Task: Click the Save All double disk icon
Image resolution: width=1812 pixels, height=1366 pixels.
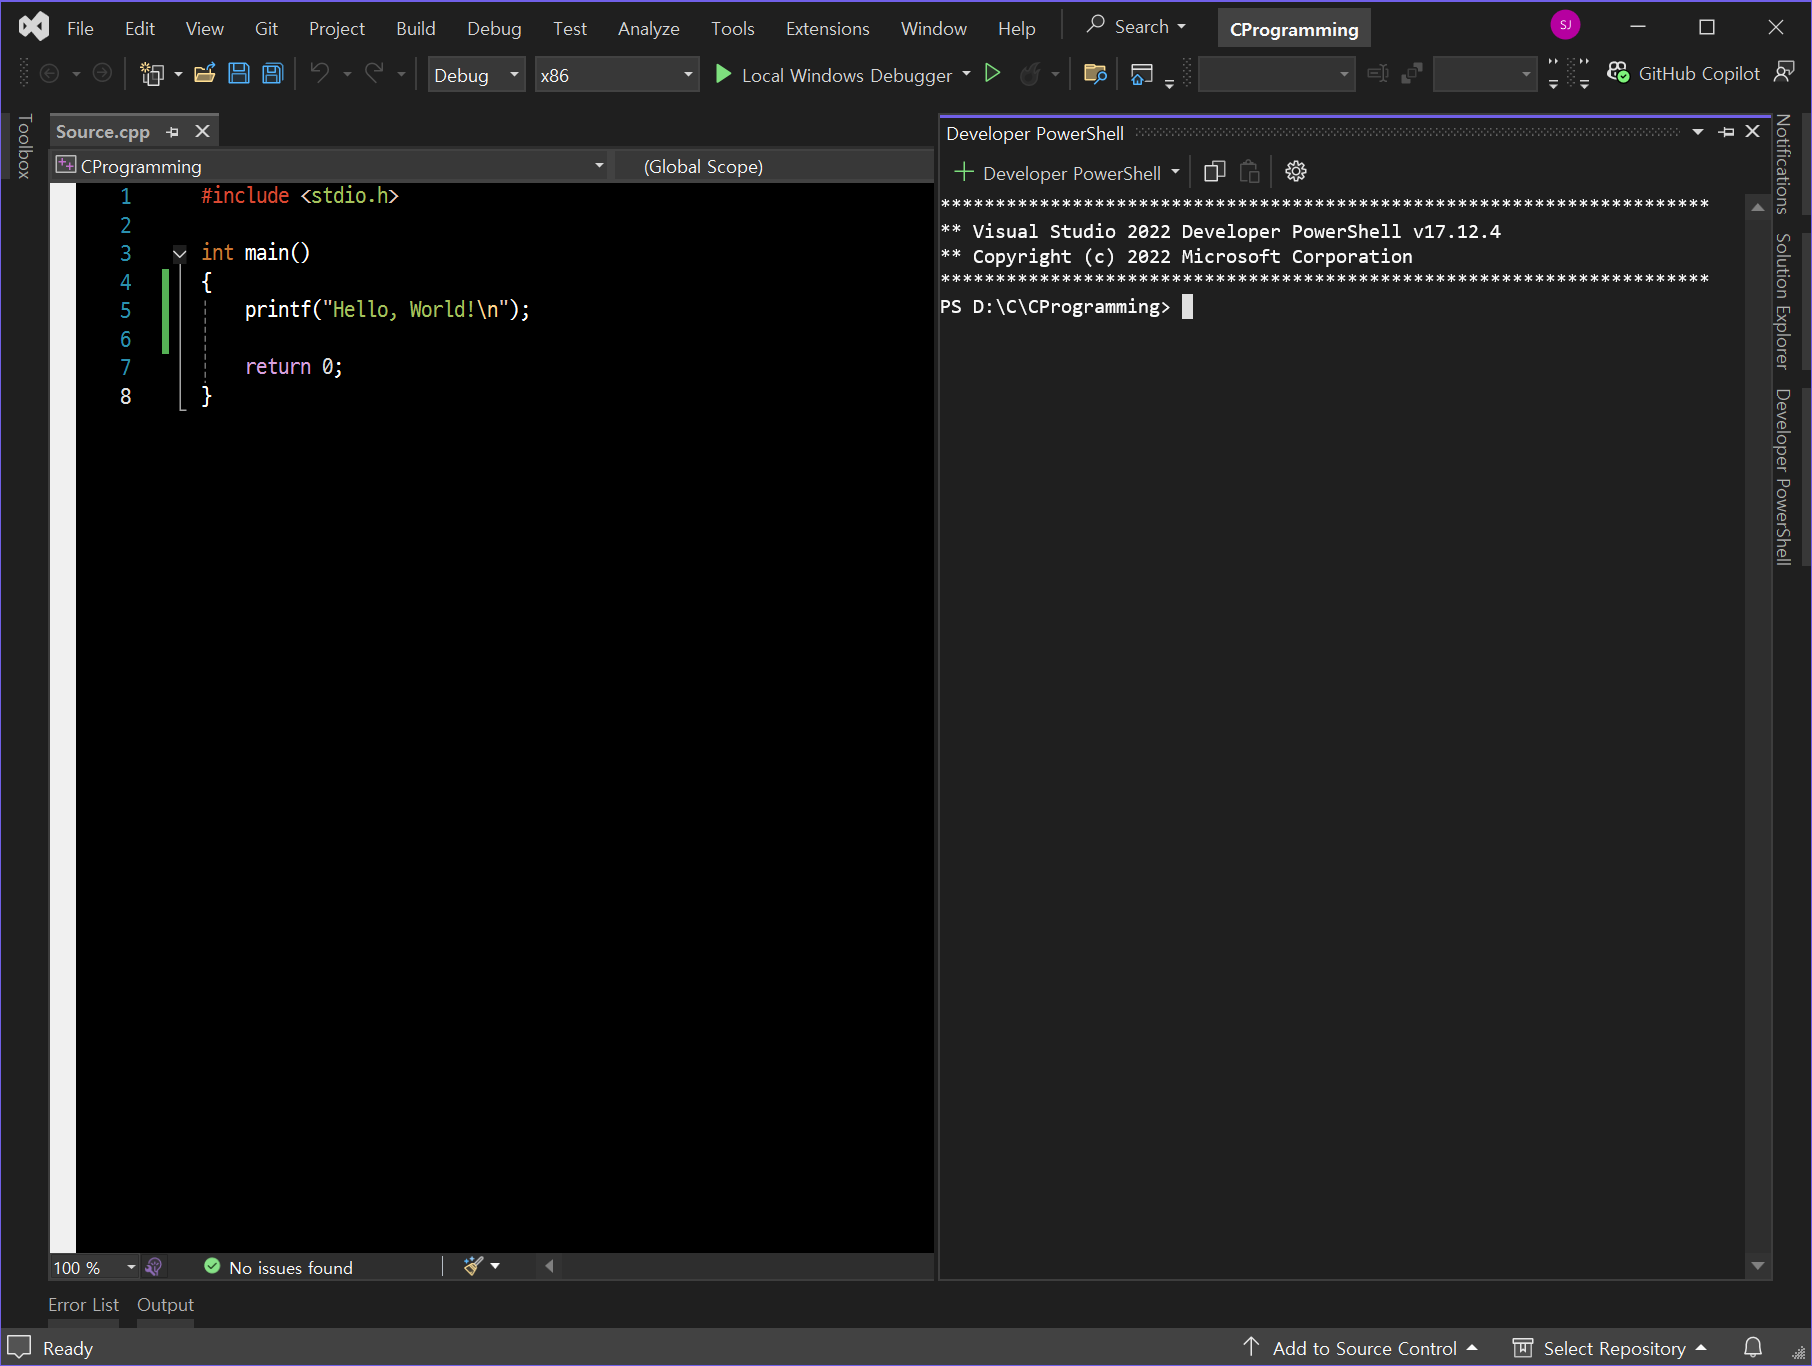Action: coord(273,74)
